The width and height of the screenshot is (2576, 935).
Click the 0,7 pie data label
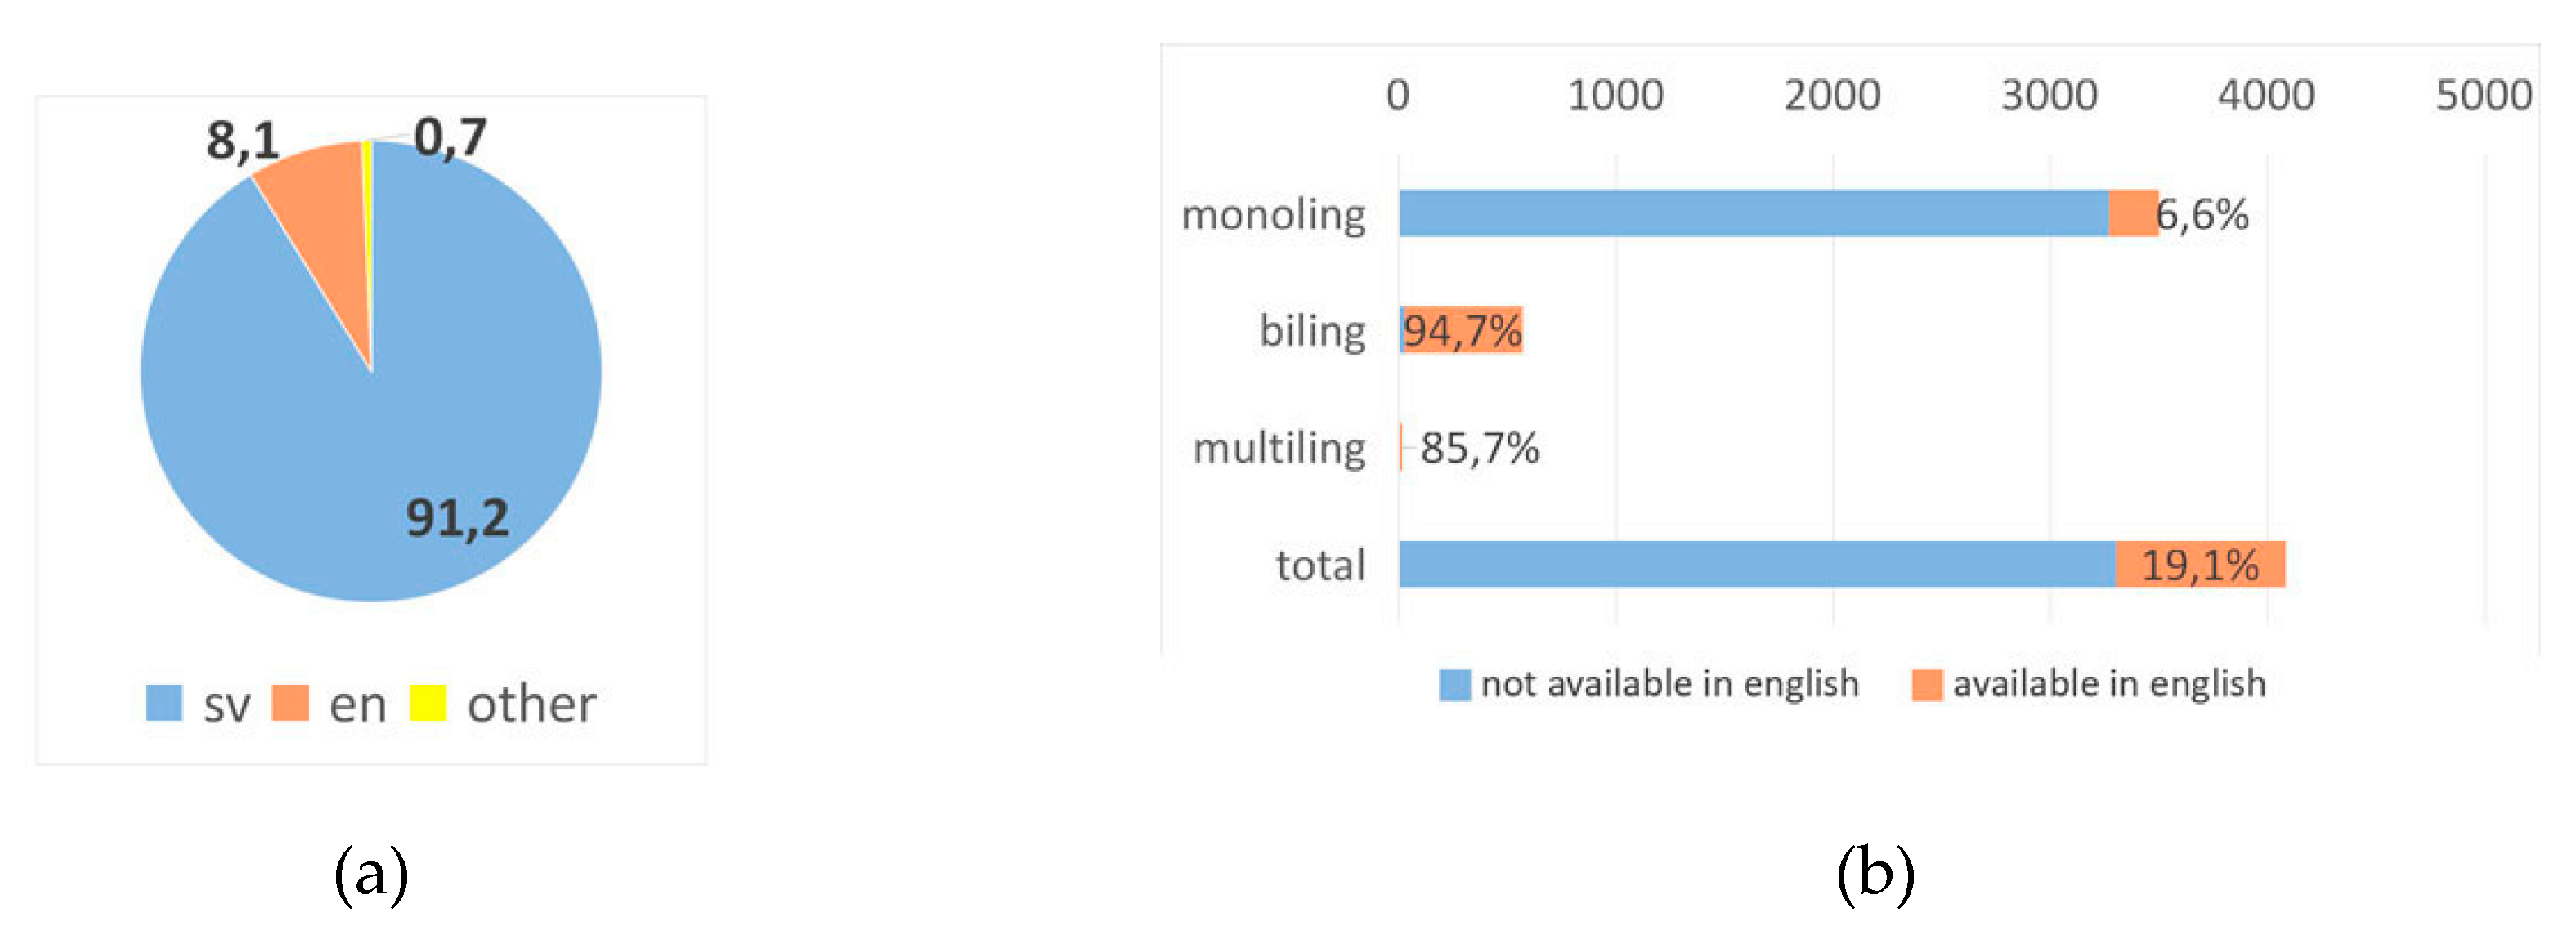point(450,136)
